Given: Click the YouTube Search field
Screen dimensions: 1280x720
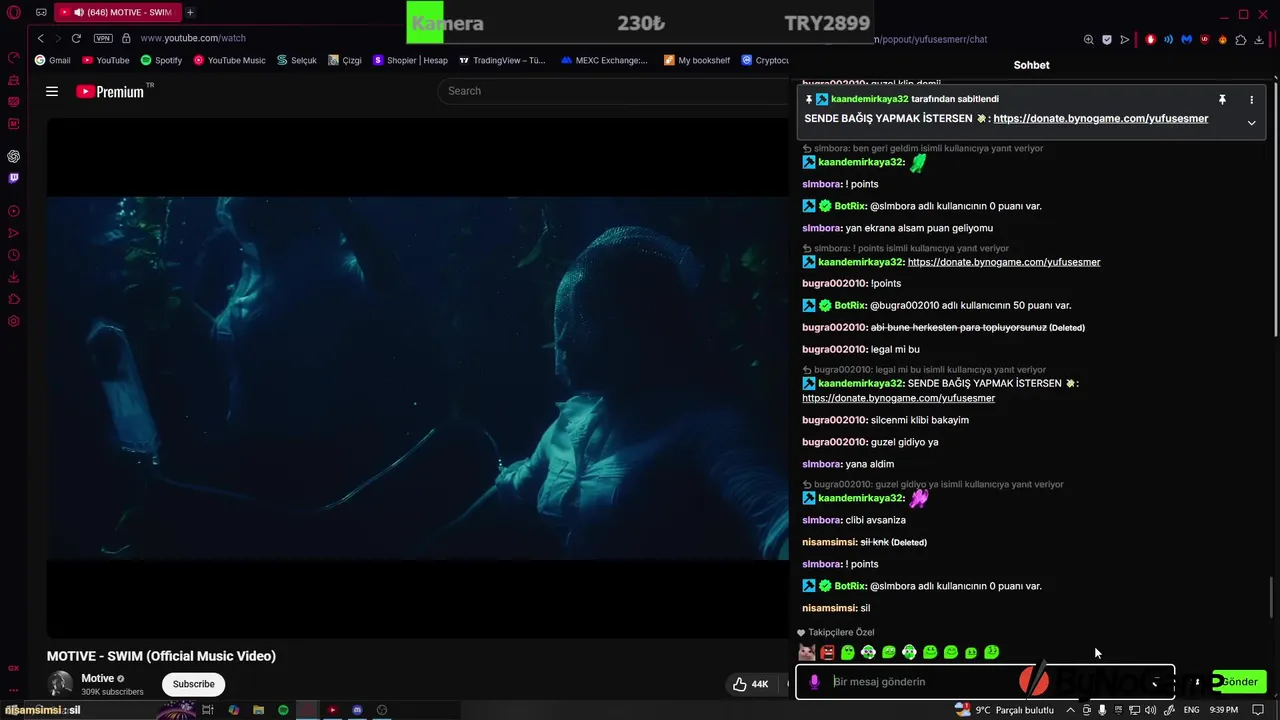Looking at the screenshot, I should [612, 91].
